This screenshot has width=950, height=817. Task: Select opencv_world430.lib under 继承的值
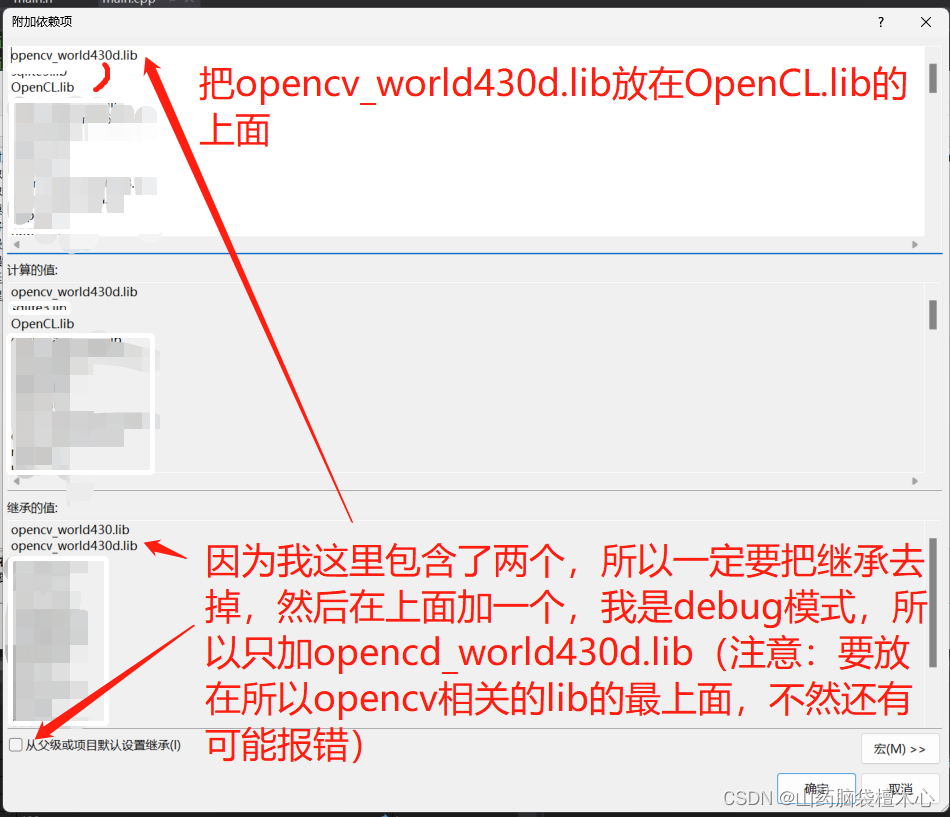click(70, 530)
